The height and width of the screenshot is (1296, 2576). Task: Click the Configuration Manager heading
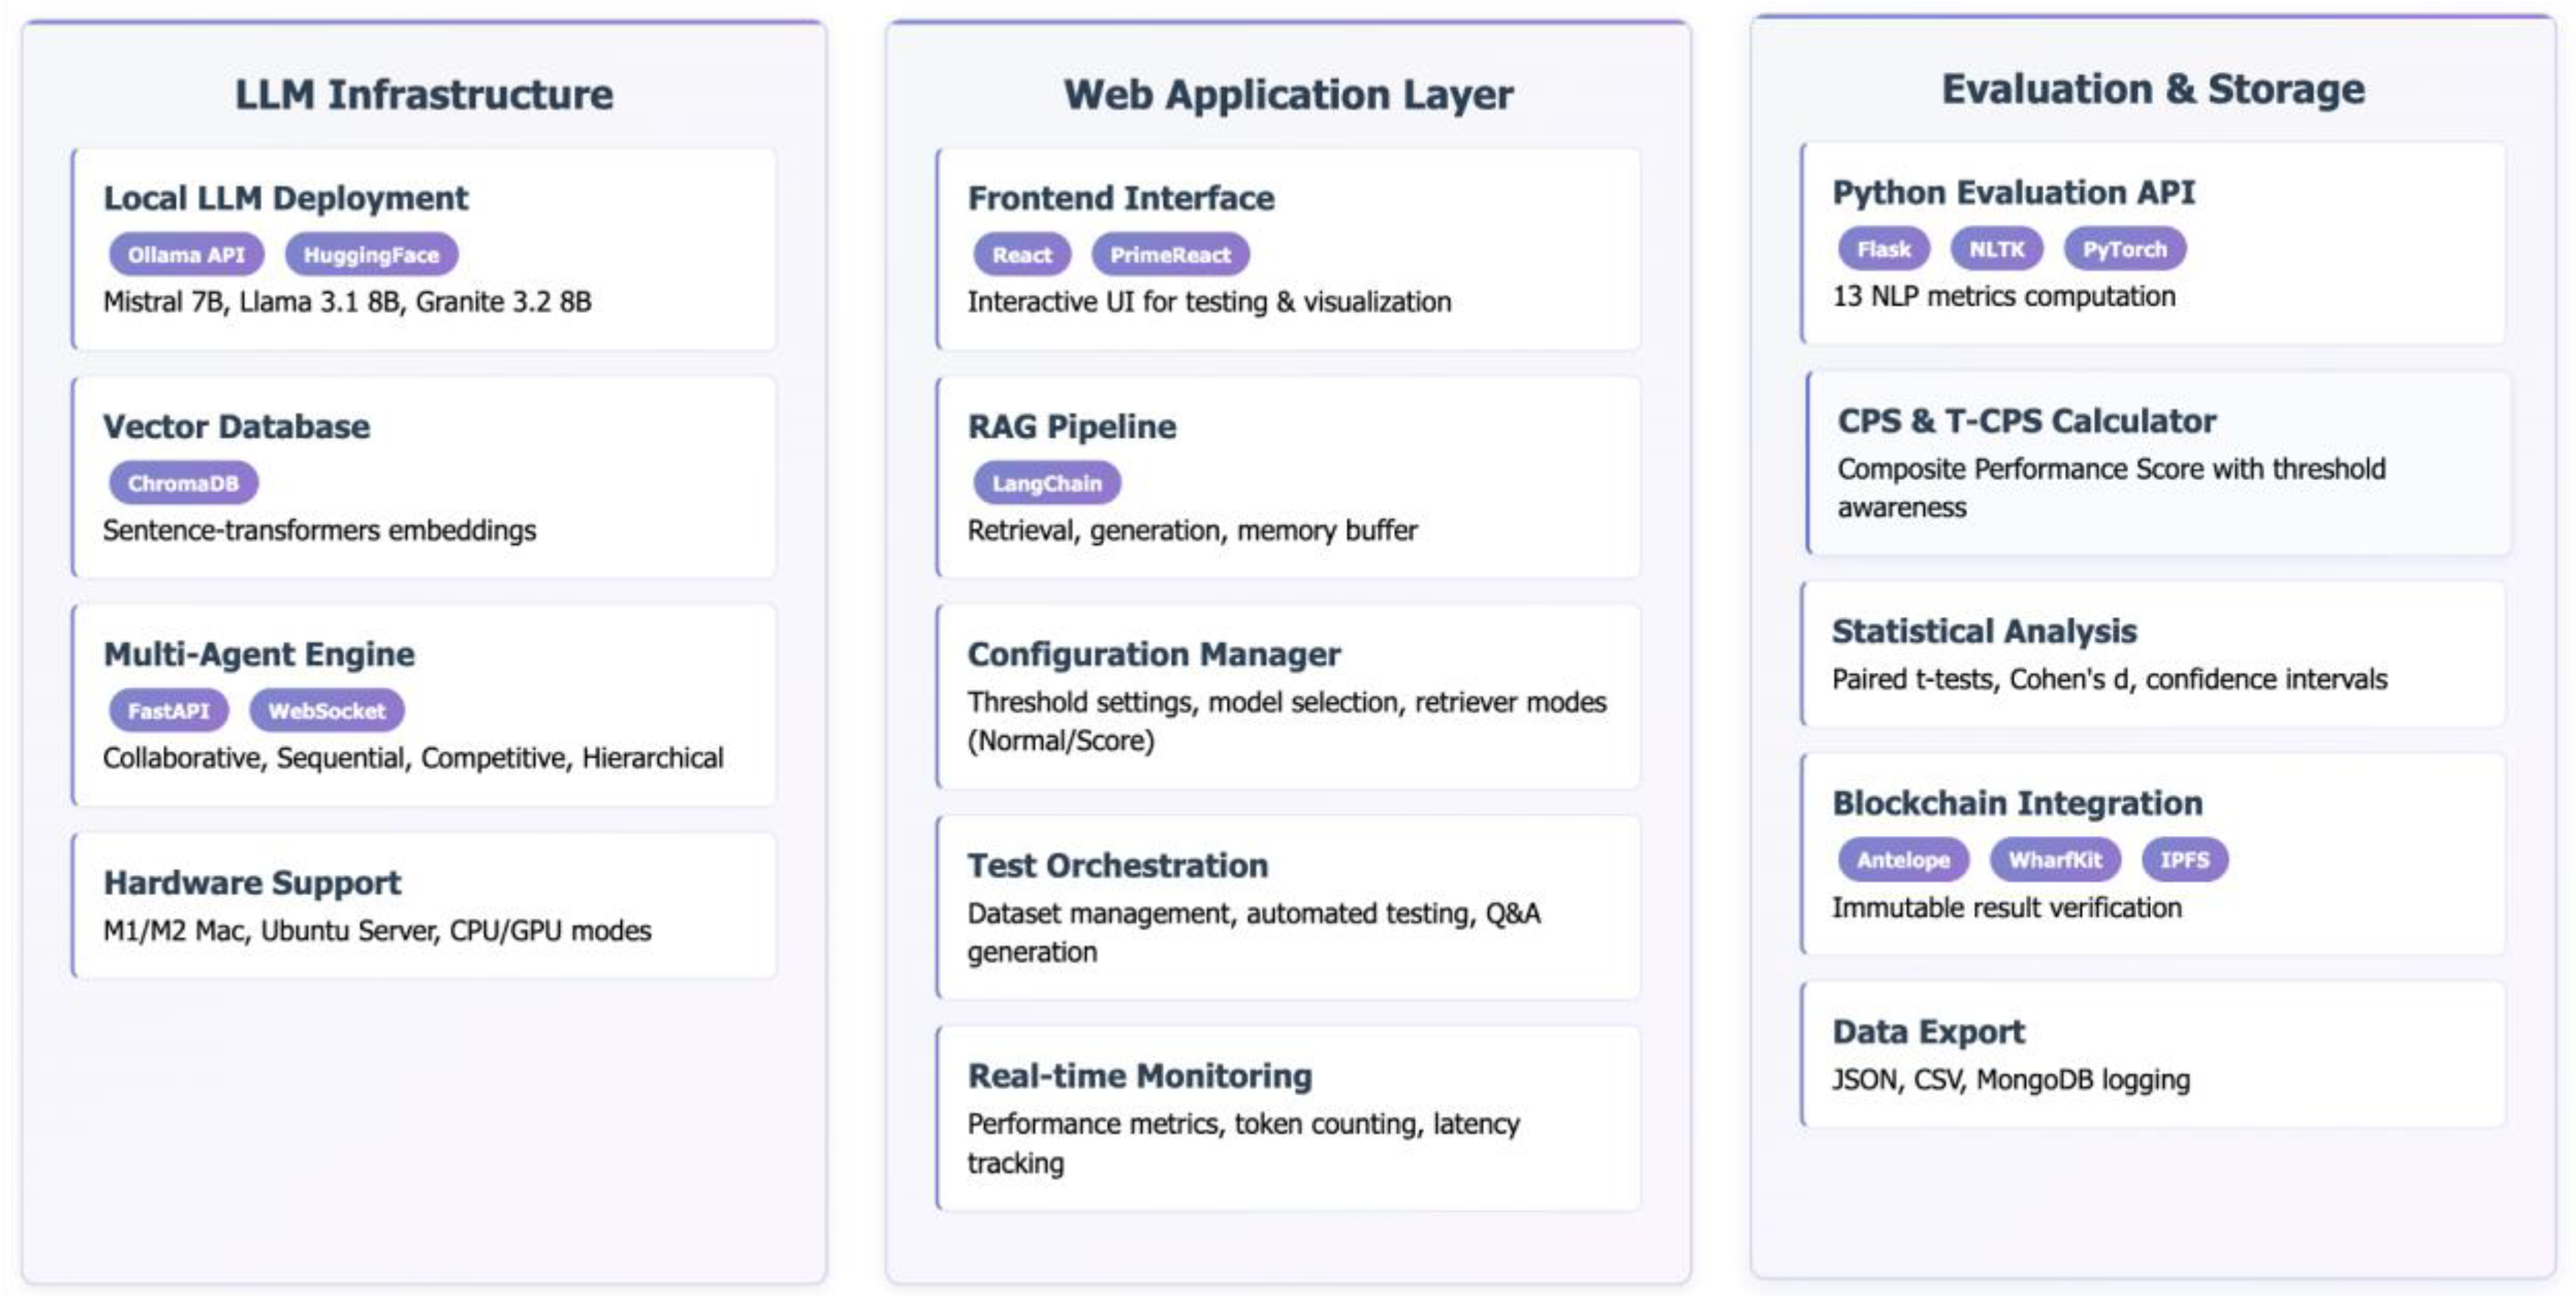pos(1153,654)
